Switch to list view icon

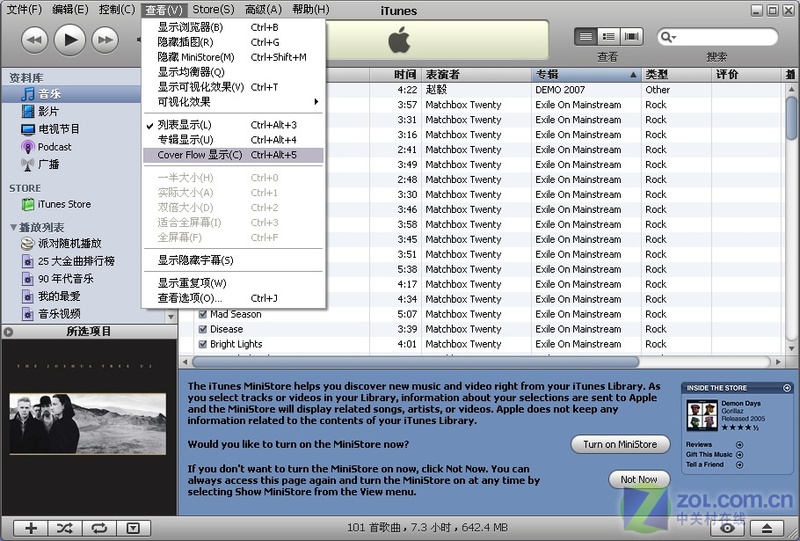pos(586,36)
